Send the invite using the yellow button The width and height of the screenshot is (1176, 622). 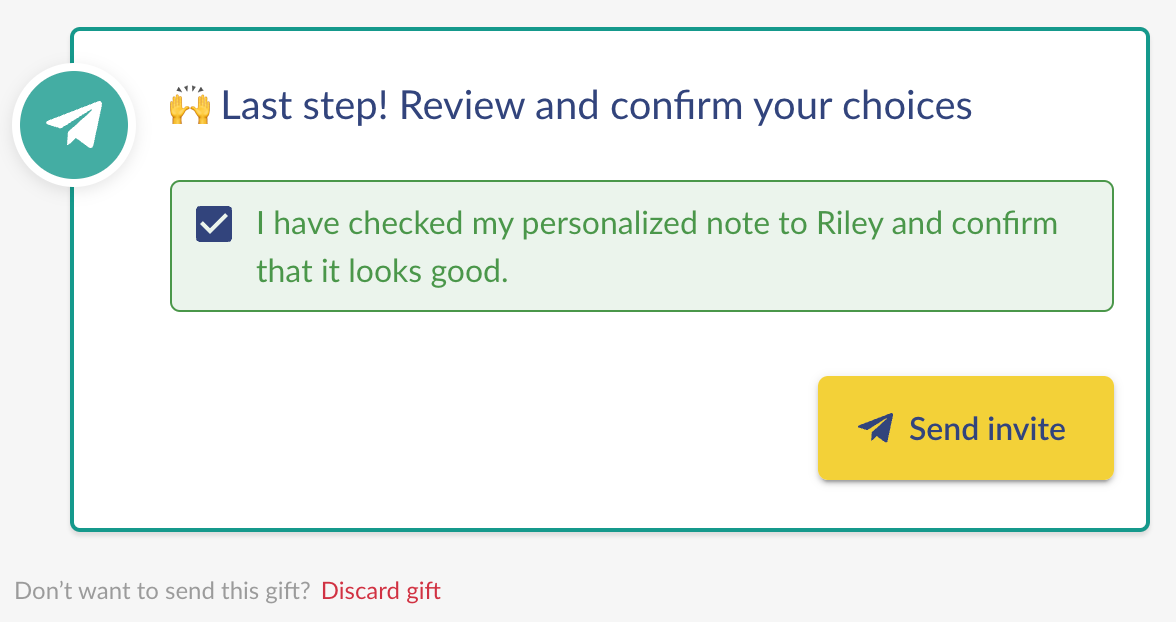click(x=965, y=428)
